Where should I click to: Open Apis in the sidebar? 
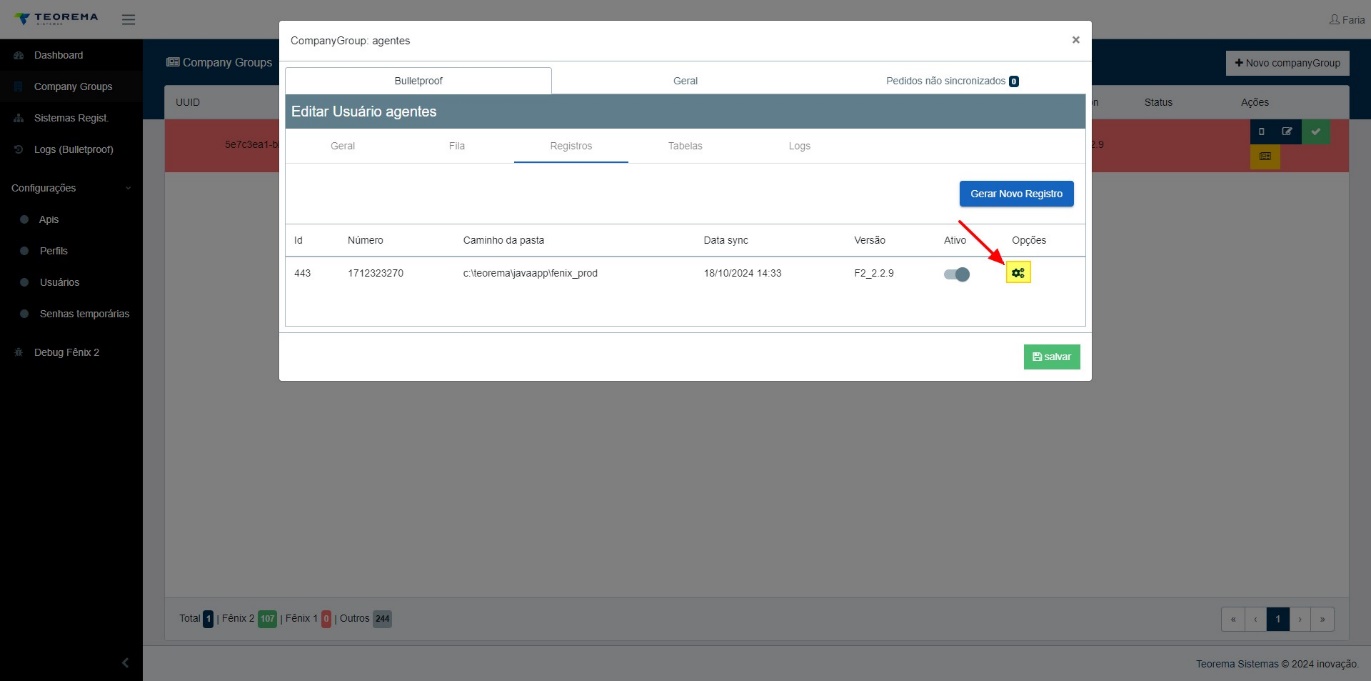(49, 220)
